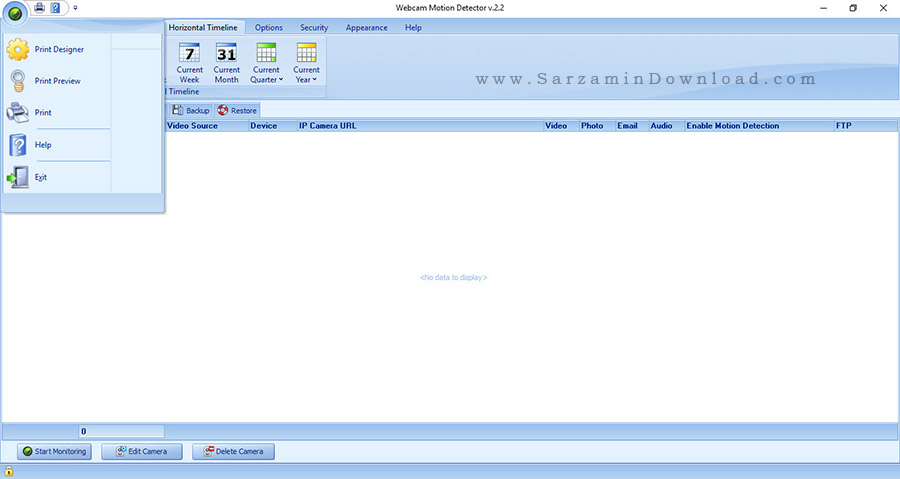
Task: Click the Backup button
Action: [191, 111]
